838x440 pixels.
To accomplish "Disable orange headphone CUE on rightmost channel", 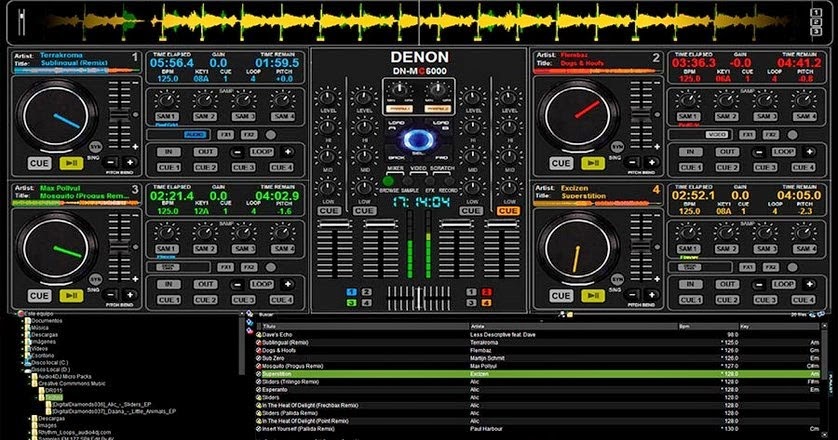I will point(508,211).
